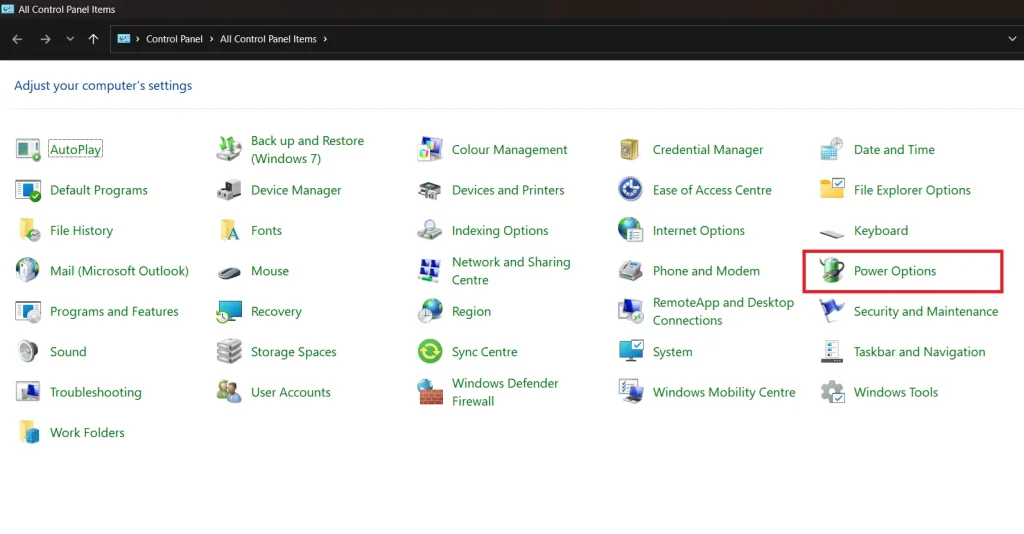
Task: Go up one level with Up arrow
Action: (x=93, y=39)
